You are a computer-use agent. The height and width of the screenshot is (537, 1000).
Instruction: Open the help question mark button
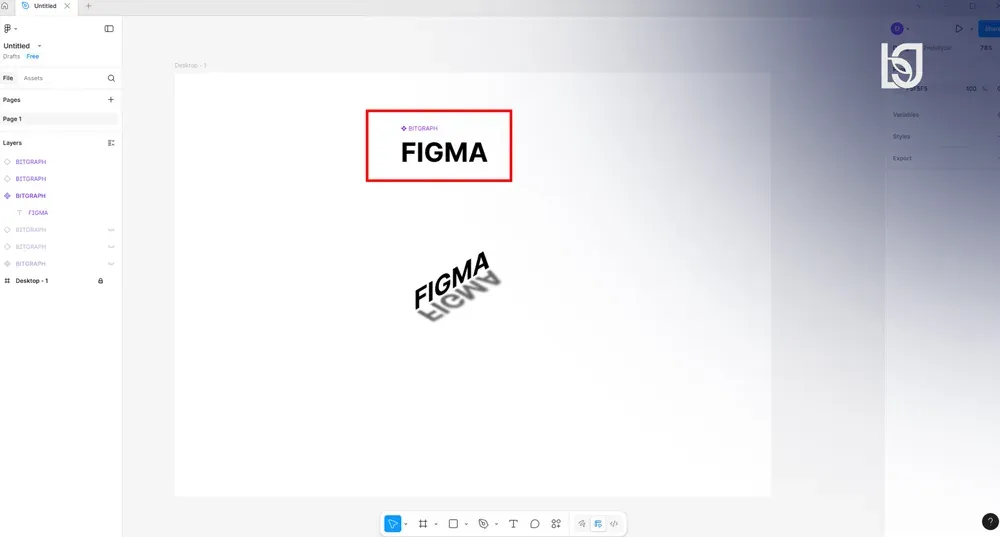point(990,522)
